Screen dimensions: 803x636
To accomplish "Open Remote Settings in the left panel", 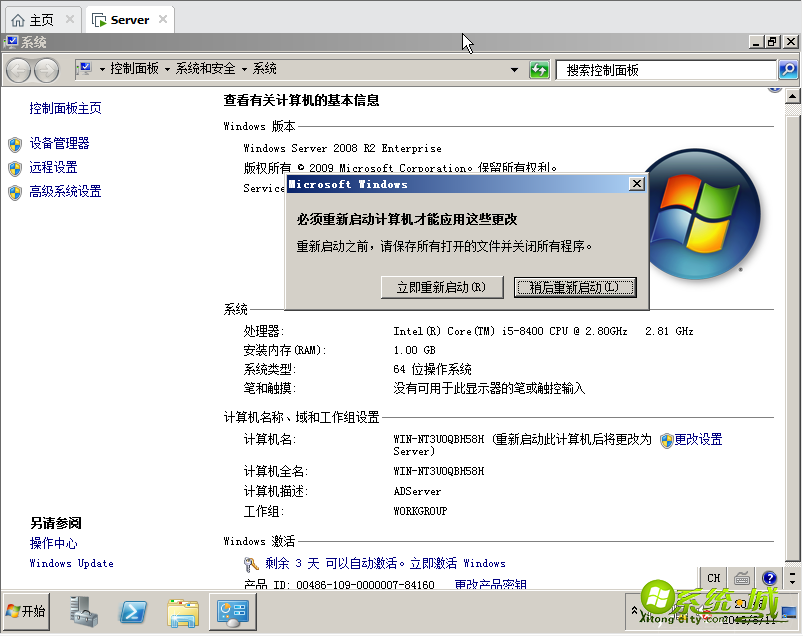I will coord(53,166).
